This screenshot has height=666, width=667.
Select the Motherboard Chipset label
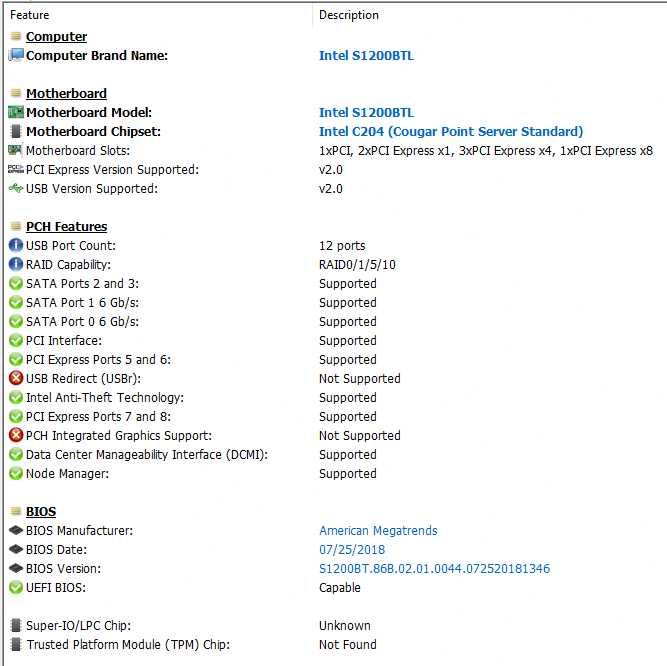pos(94,131)
